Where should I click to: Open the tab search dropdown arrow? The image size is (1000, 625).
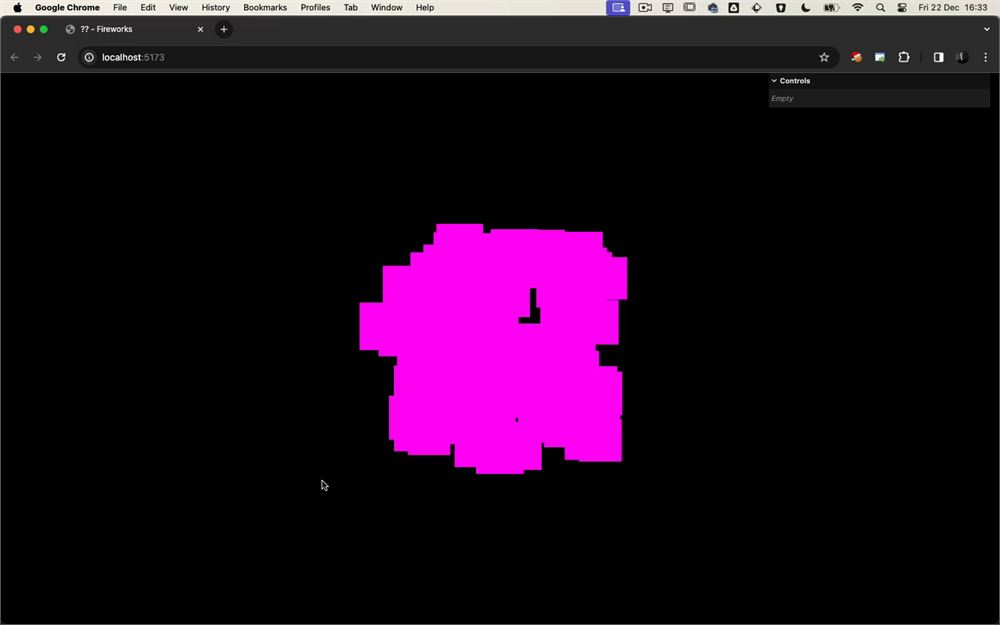point(987,29)
